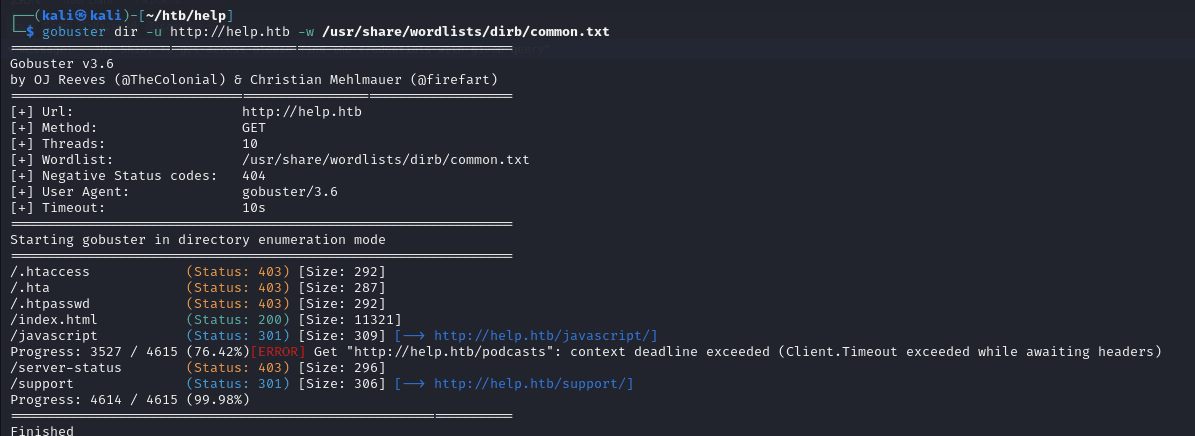Click the Negative Status codes 404 value
Viewport: 1195px width, 436px height.
pyautogui.click(x=254, y=176)
